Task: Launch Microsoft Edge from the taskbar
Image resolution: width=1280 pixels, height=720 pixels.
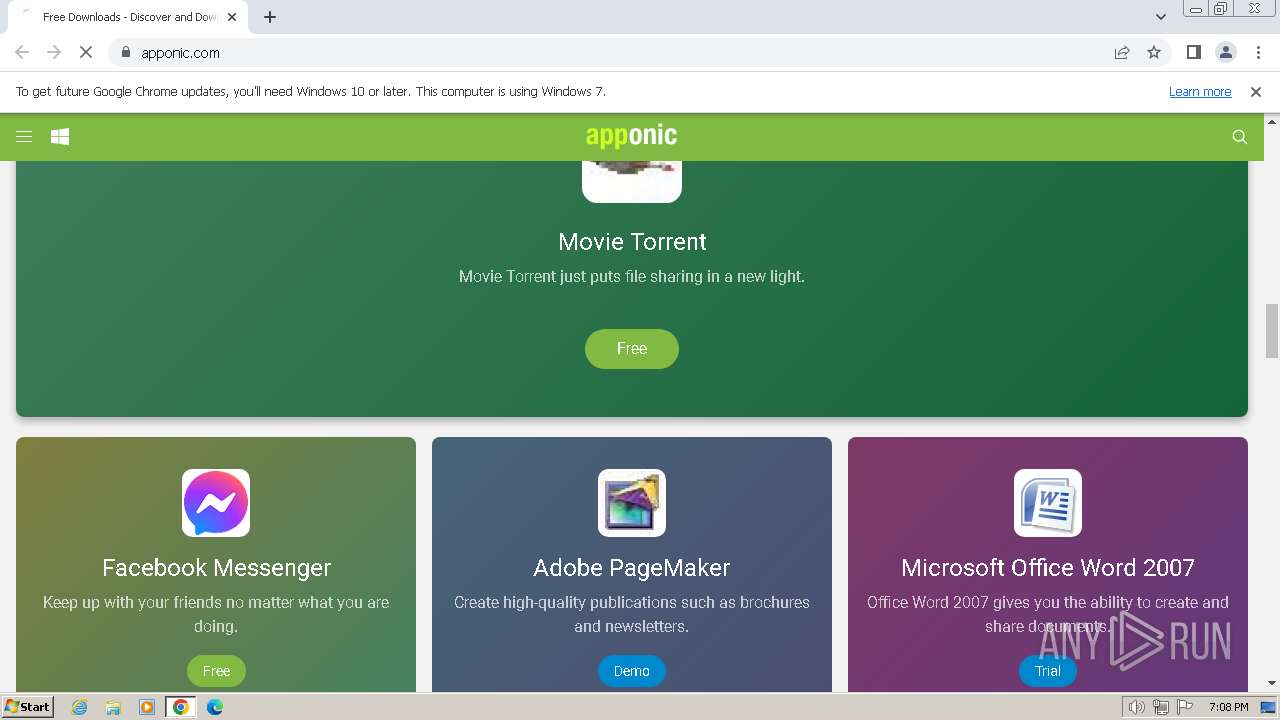Action: coord(215,707)
